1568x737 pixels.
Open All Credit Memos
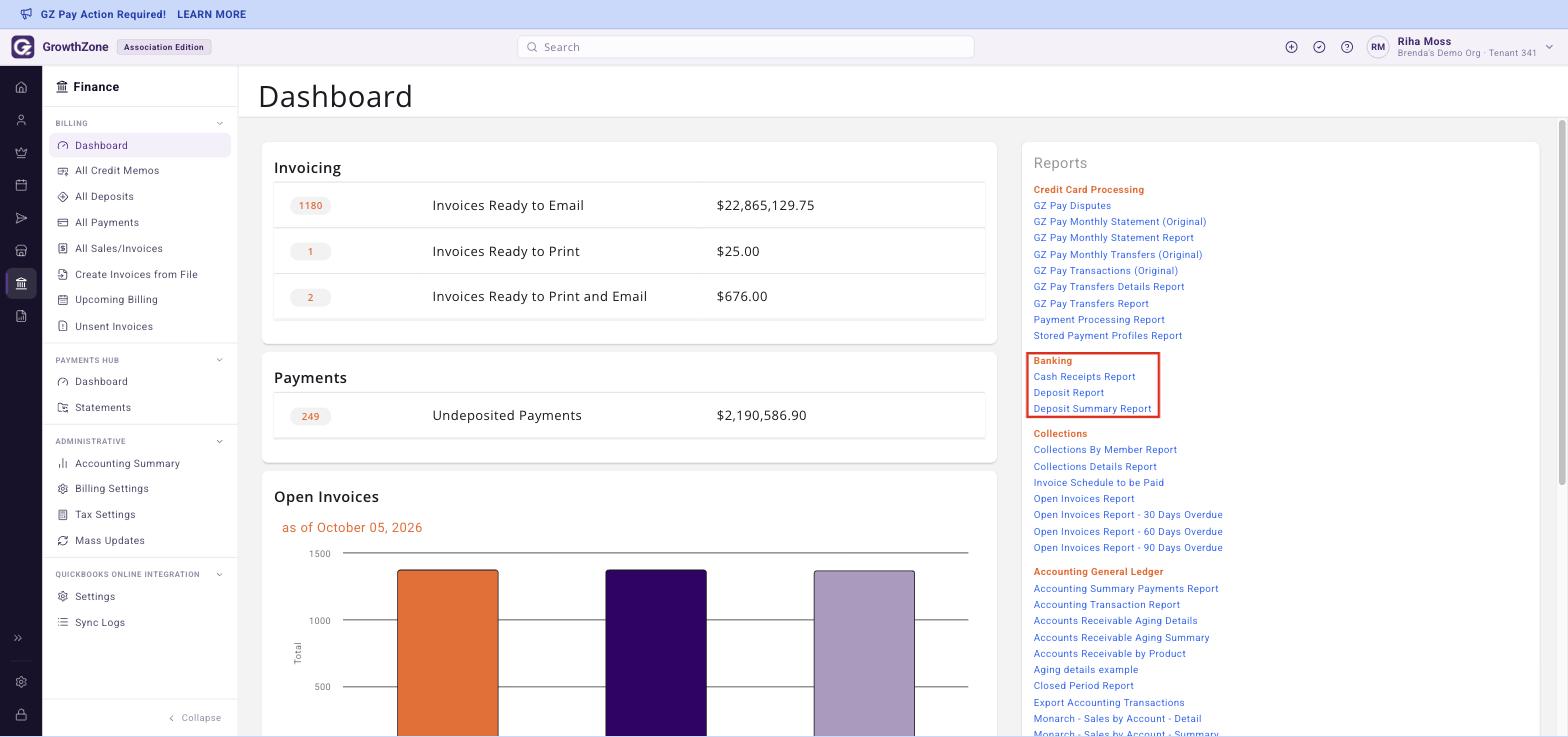117,171
